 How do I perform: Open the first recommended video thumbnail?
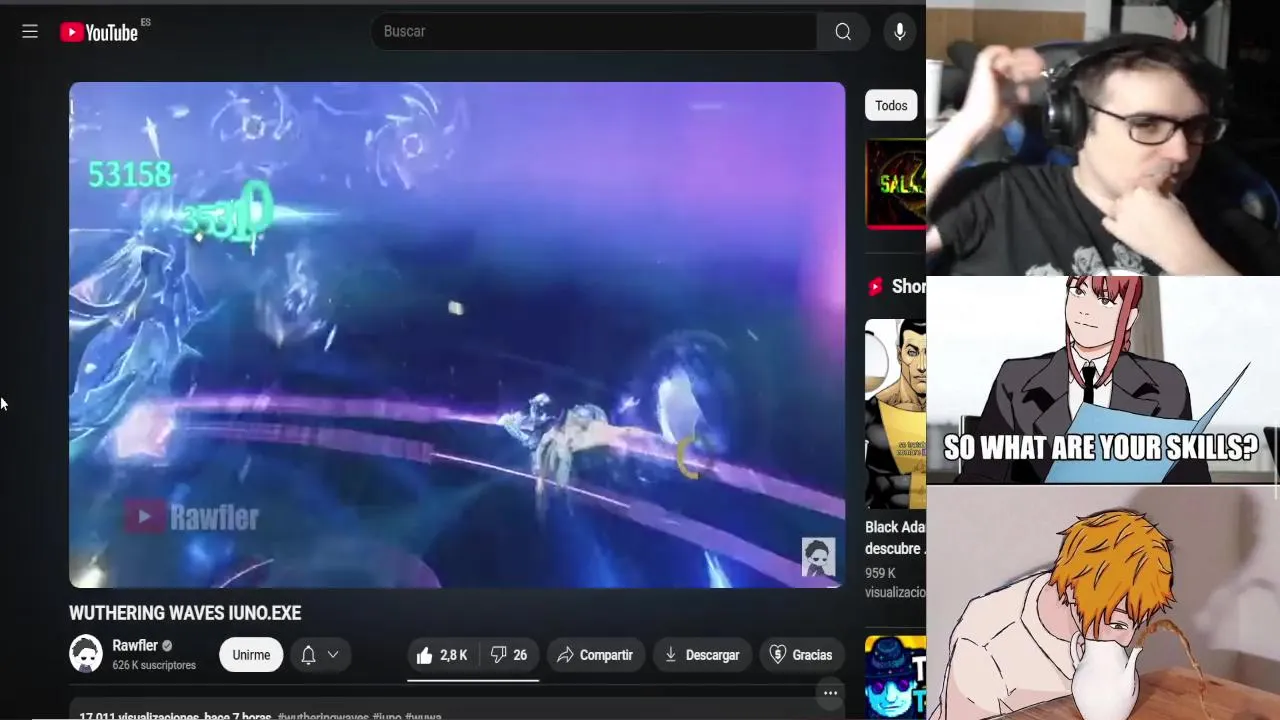click(896, 183)
